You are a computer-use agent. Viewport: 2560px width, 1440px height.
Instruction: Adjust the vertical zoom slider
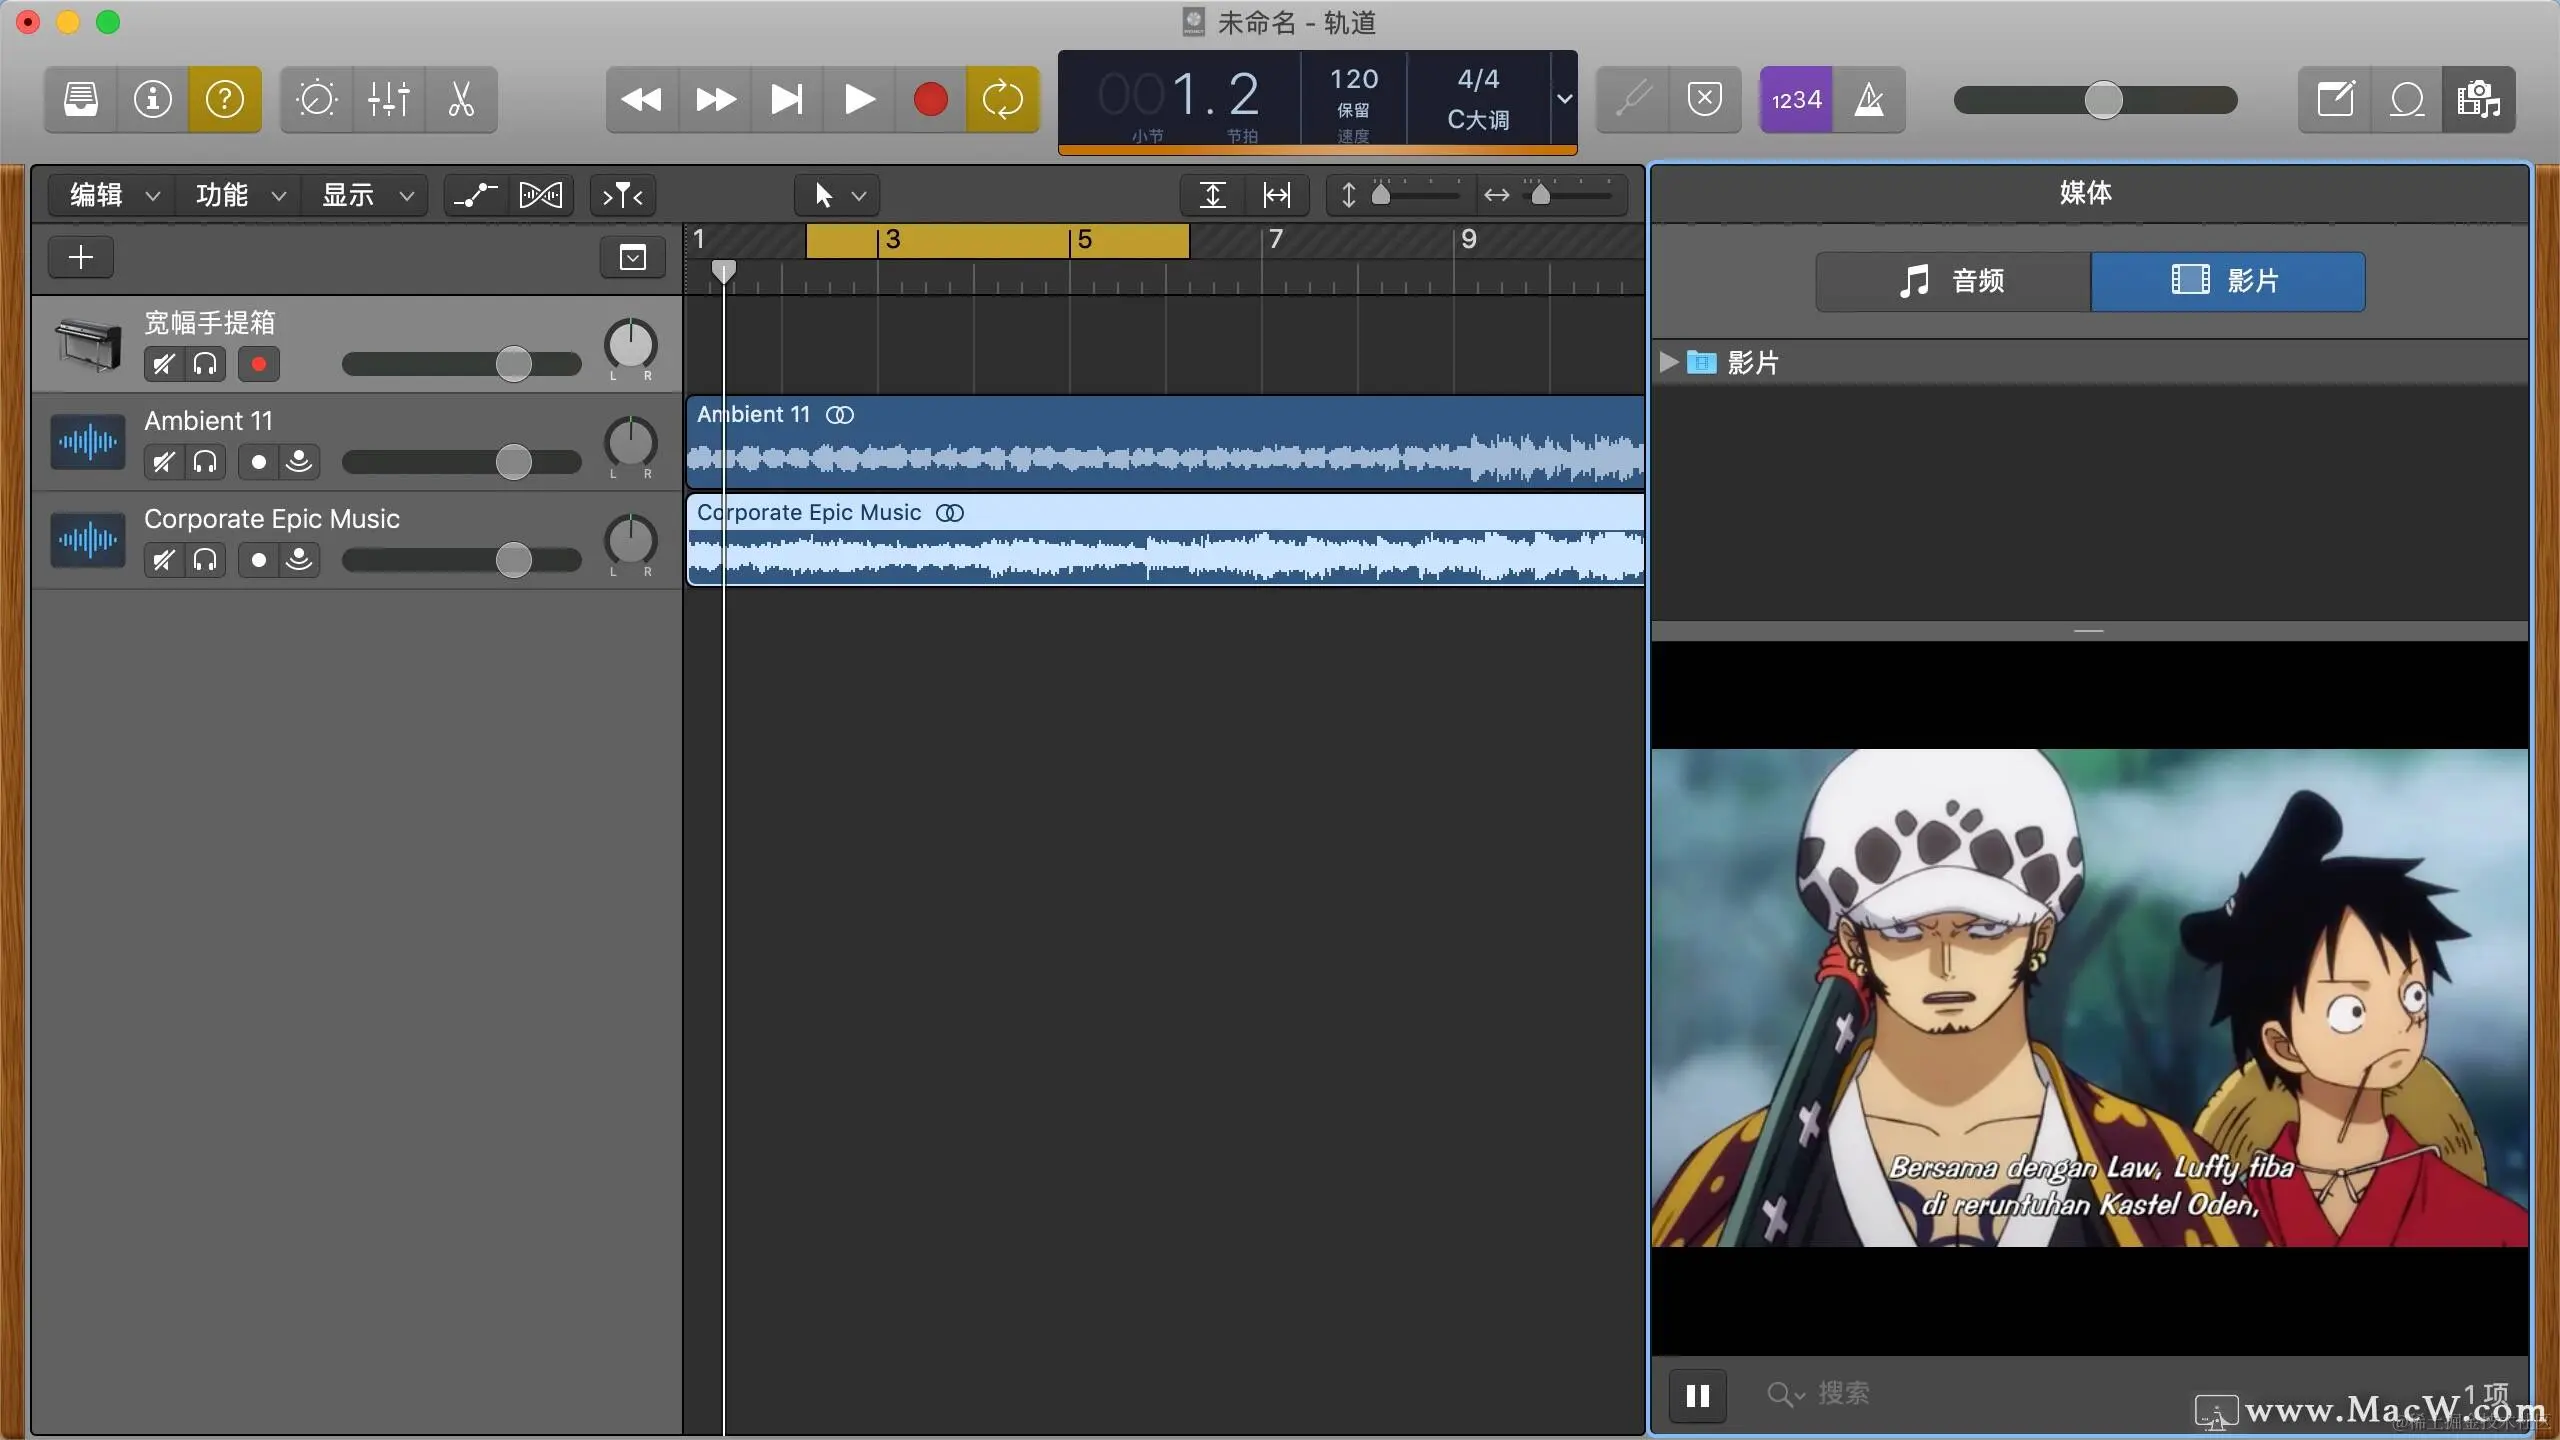[x=1415, y=195]
